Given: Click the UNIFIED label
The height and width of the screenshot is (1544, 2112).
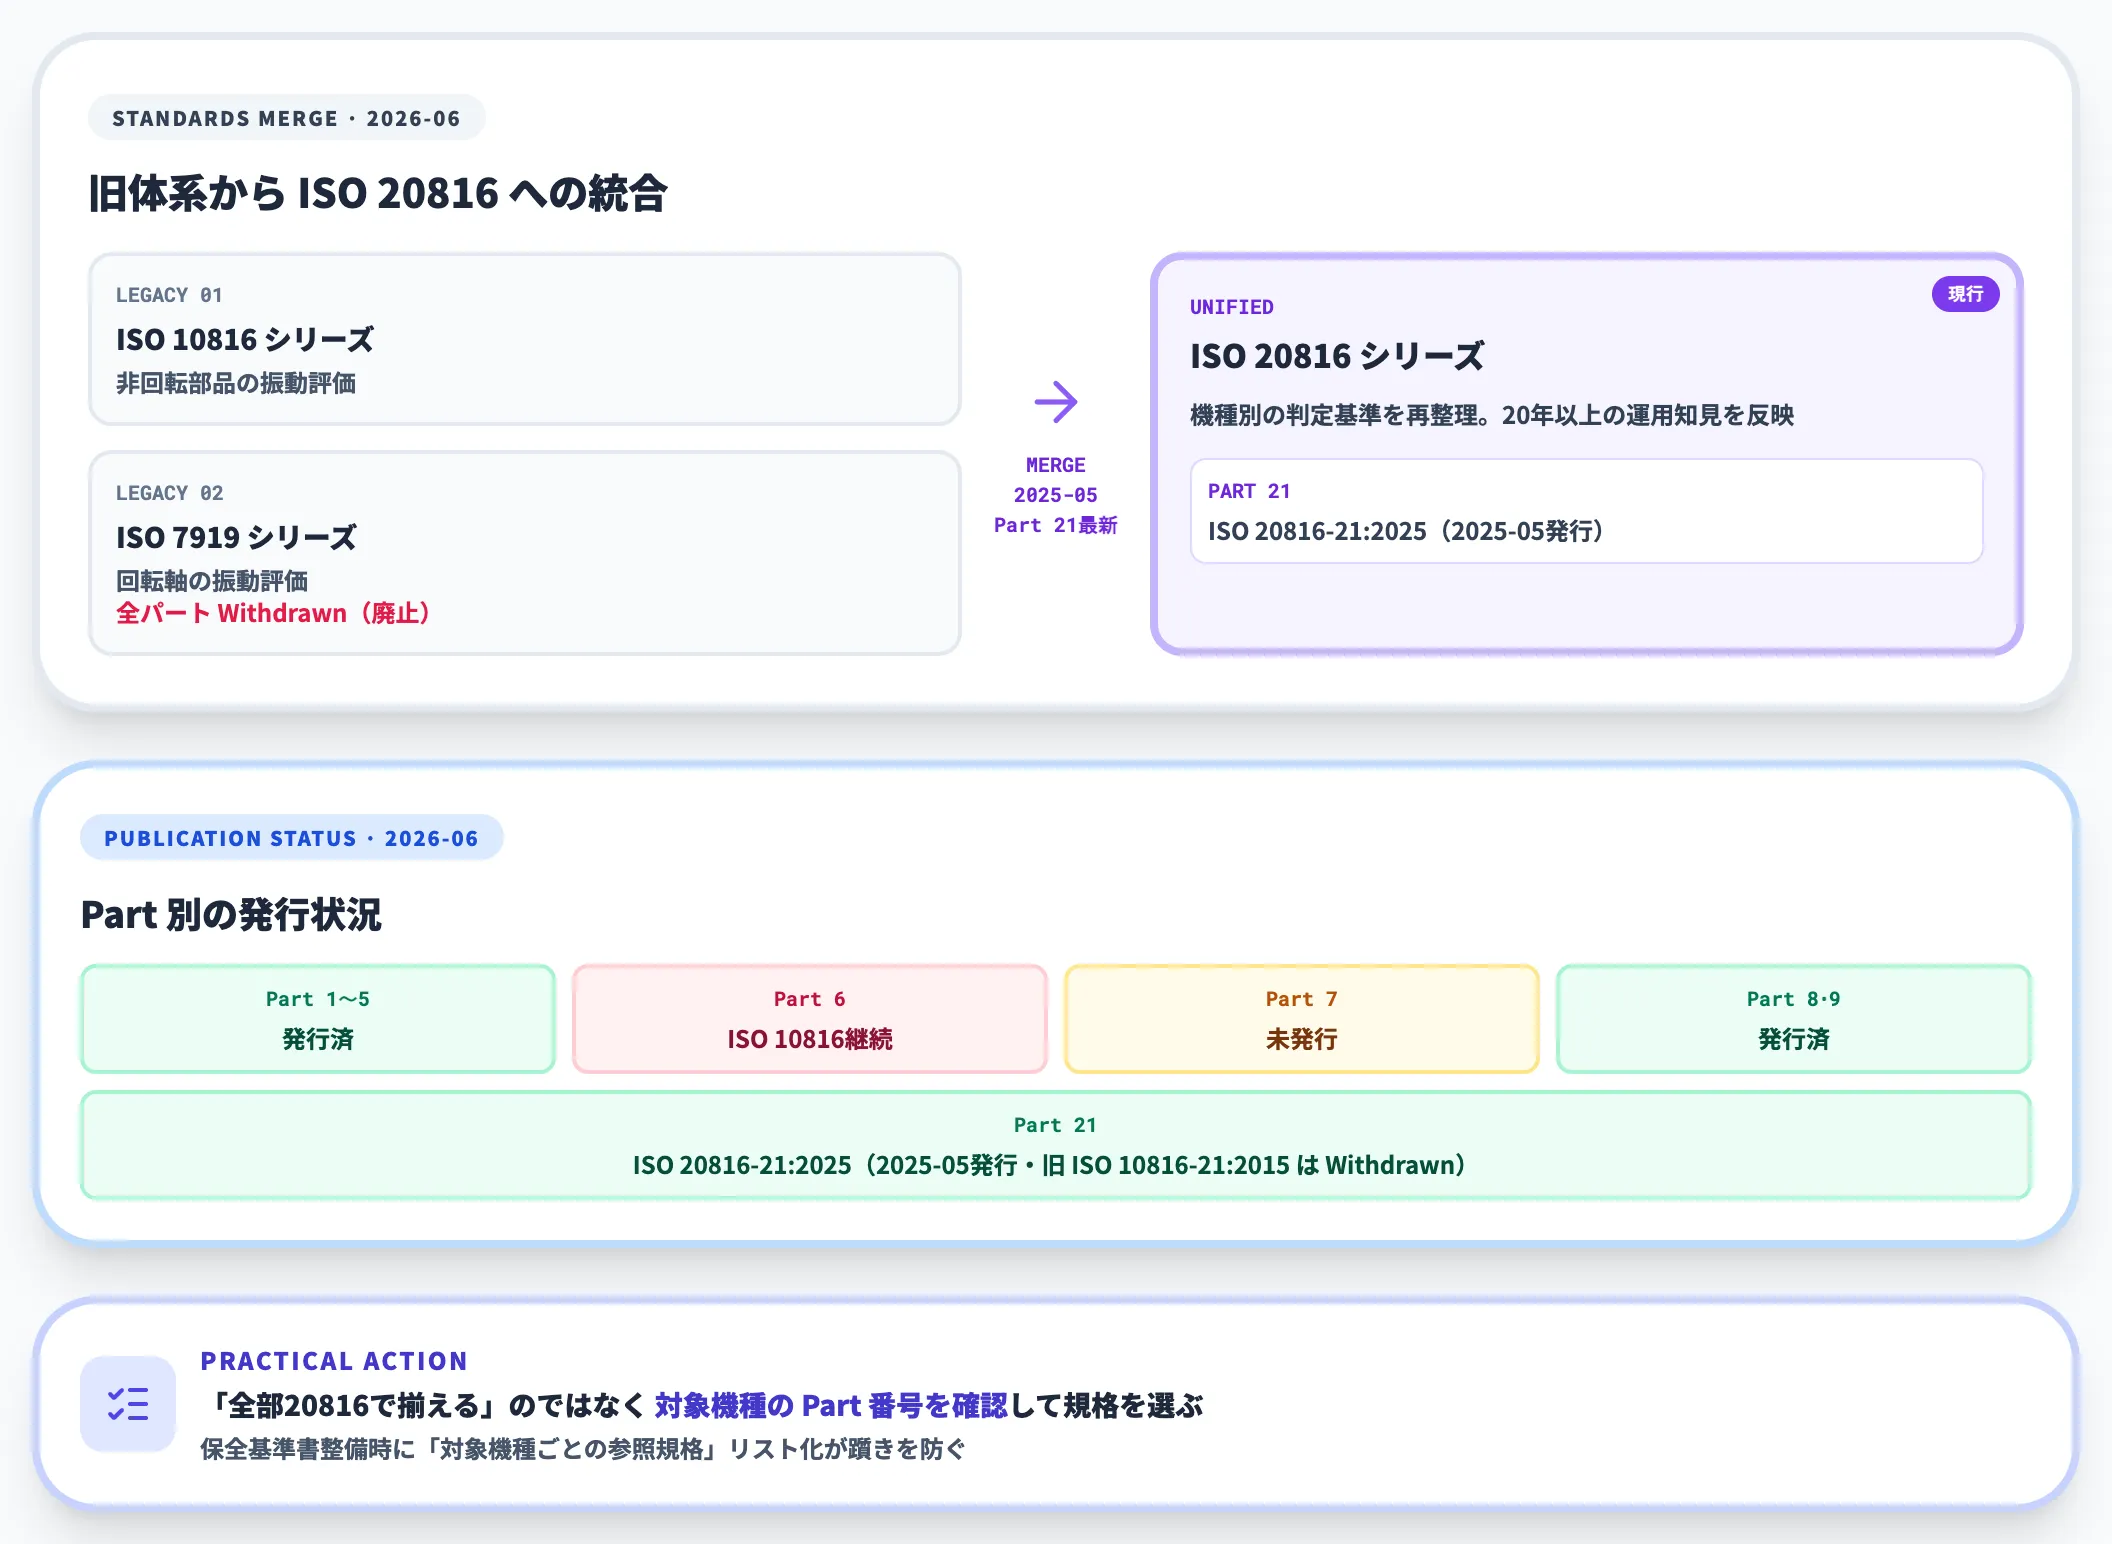Looking at the screenshot, I should pyautogui.click(x=1232, y=307).
